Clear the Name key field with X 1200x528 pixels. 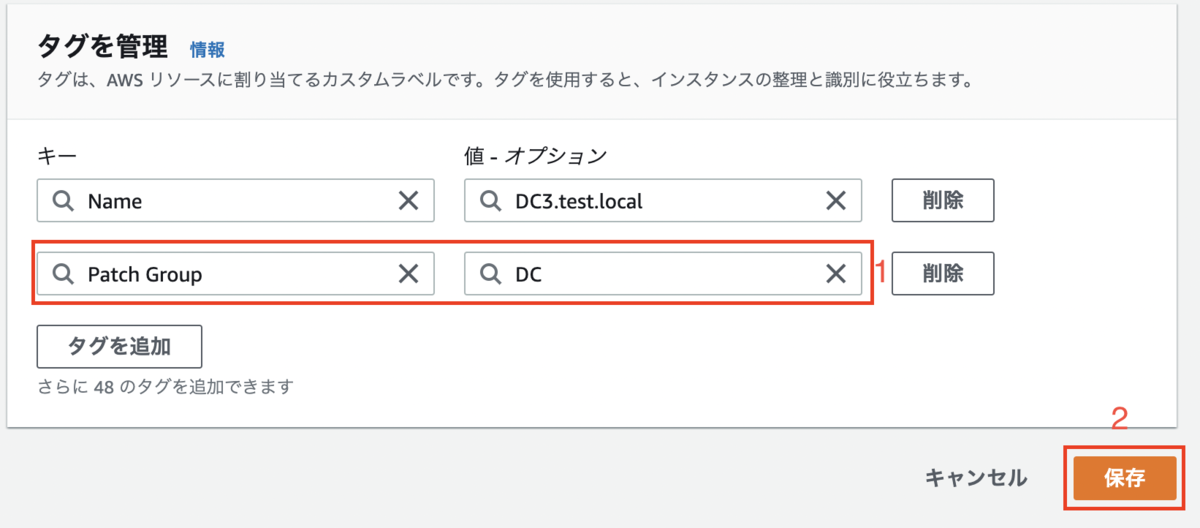pyautogui.click(x=408, y=201)
